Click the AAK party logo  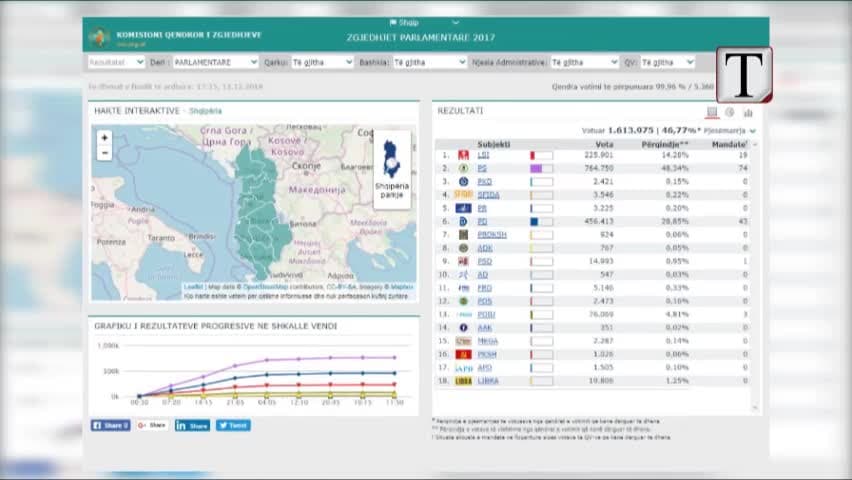tap(463, 328)
